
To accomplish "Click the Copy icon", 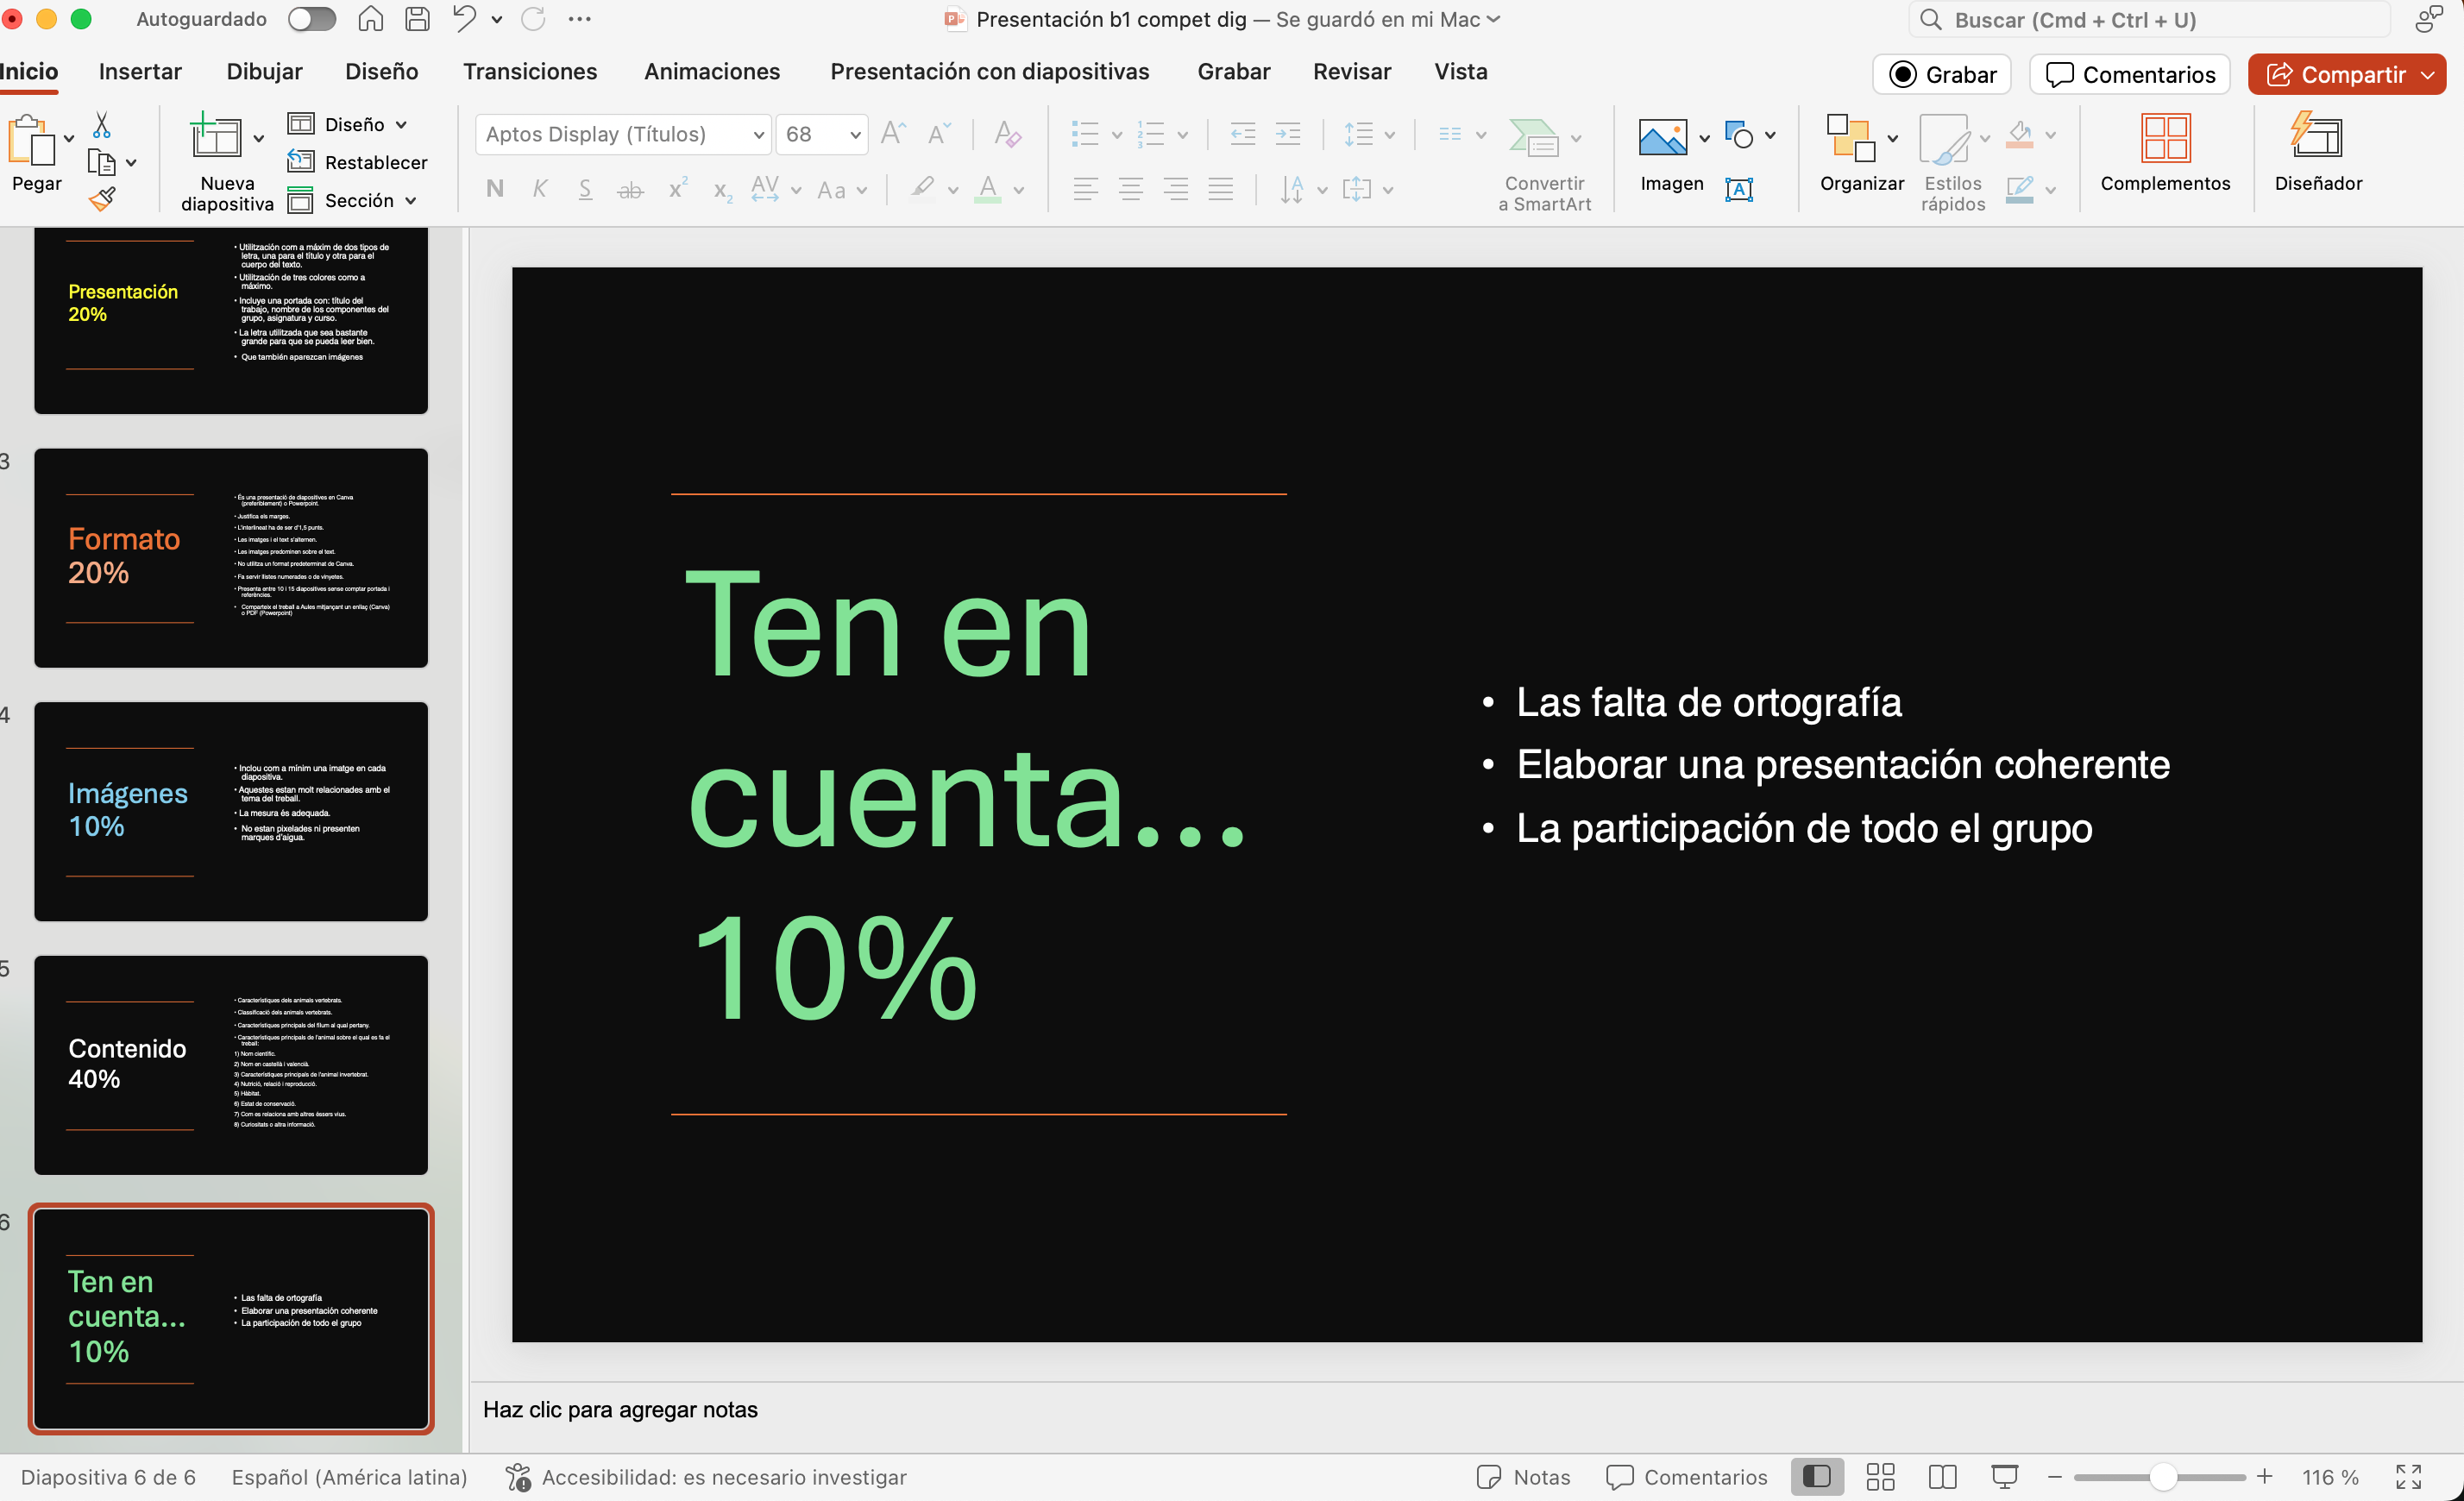I will tap(101, 162).
